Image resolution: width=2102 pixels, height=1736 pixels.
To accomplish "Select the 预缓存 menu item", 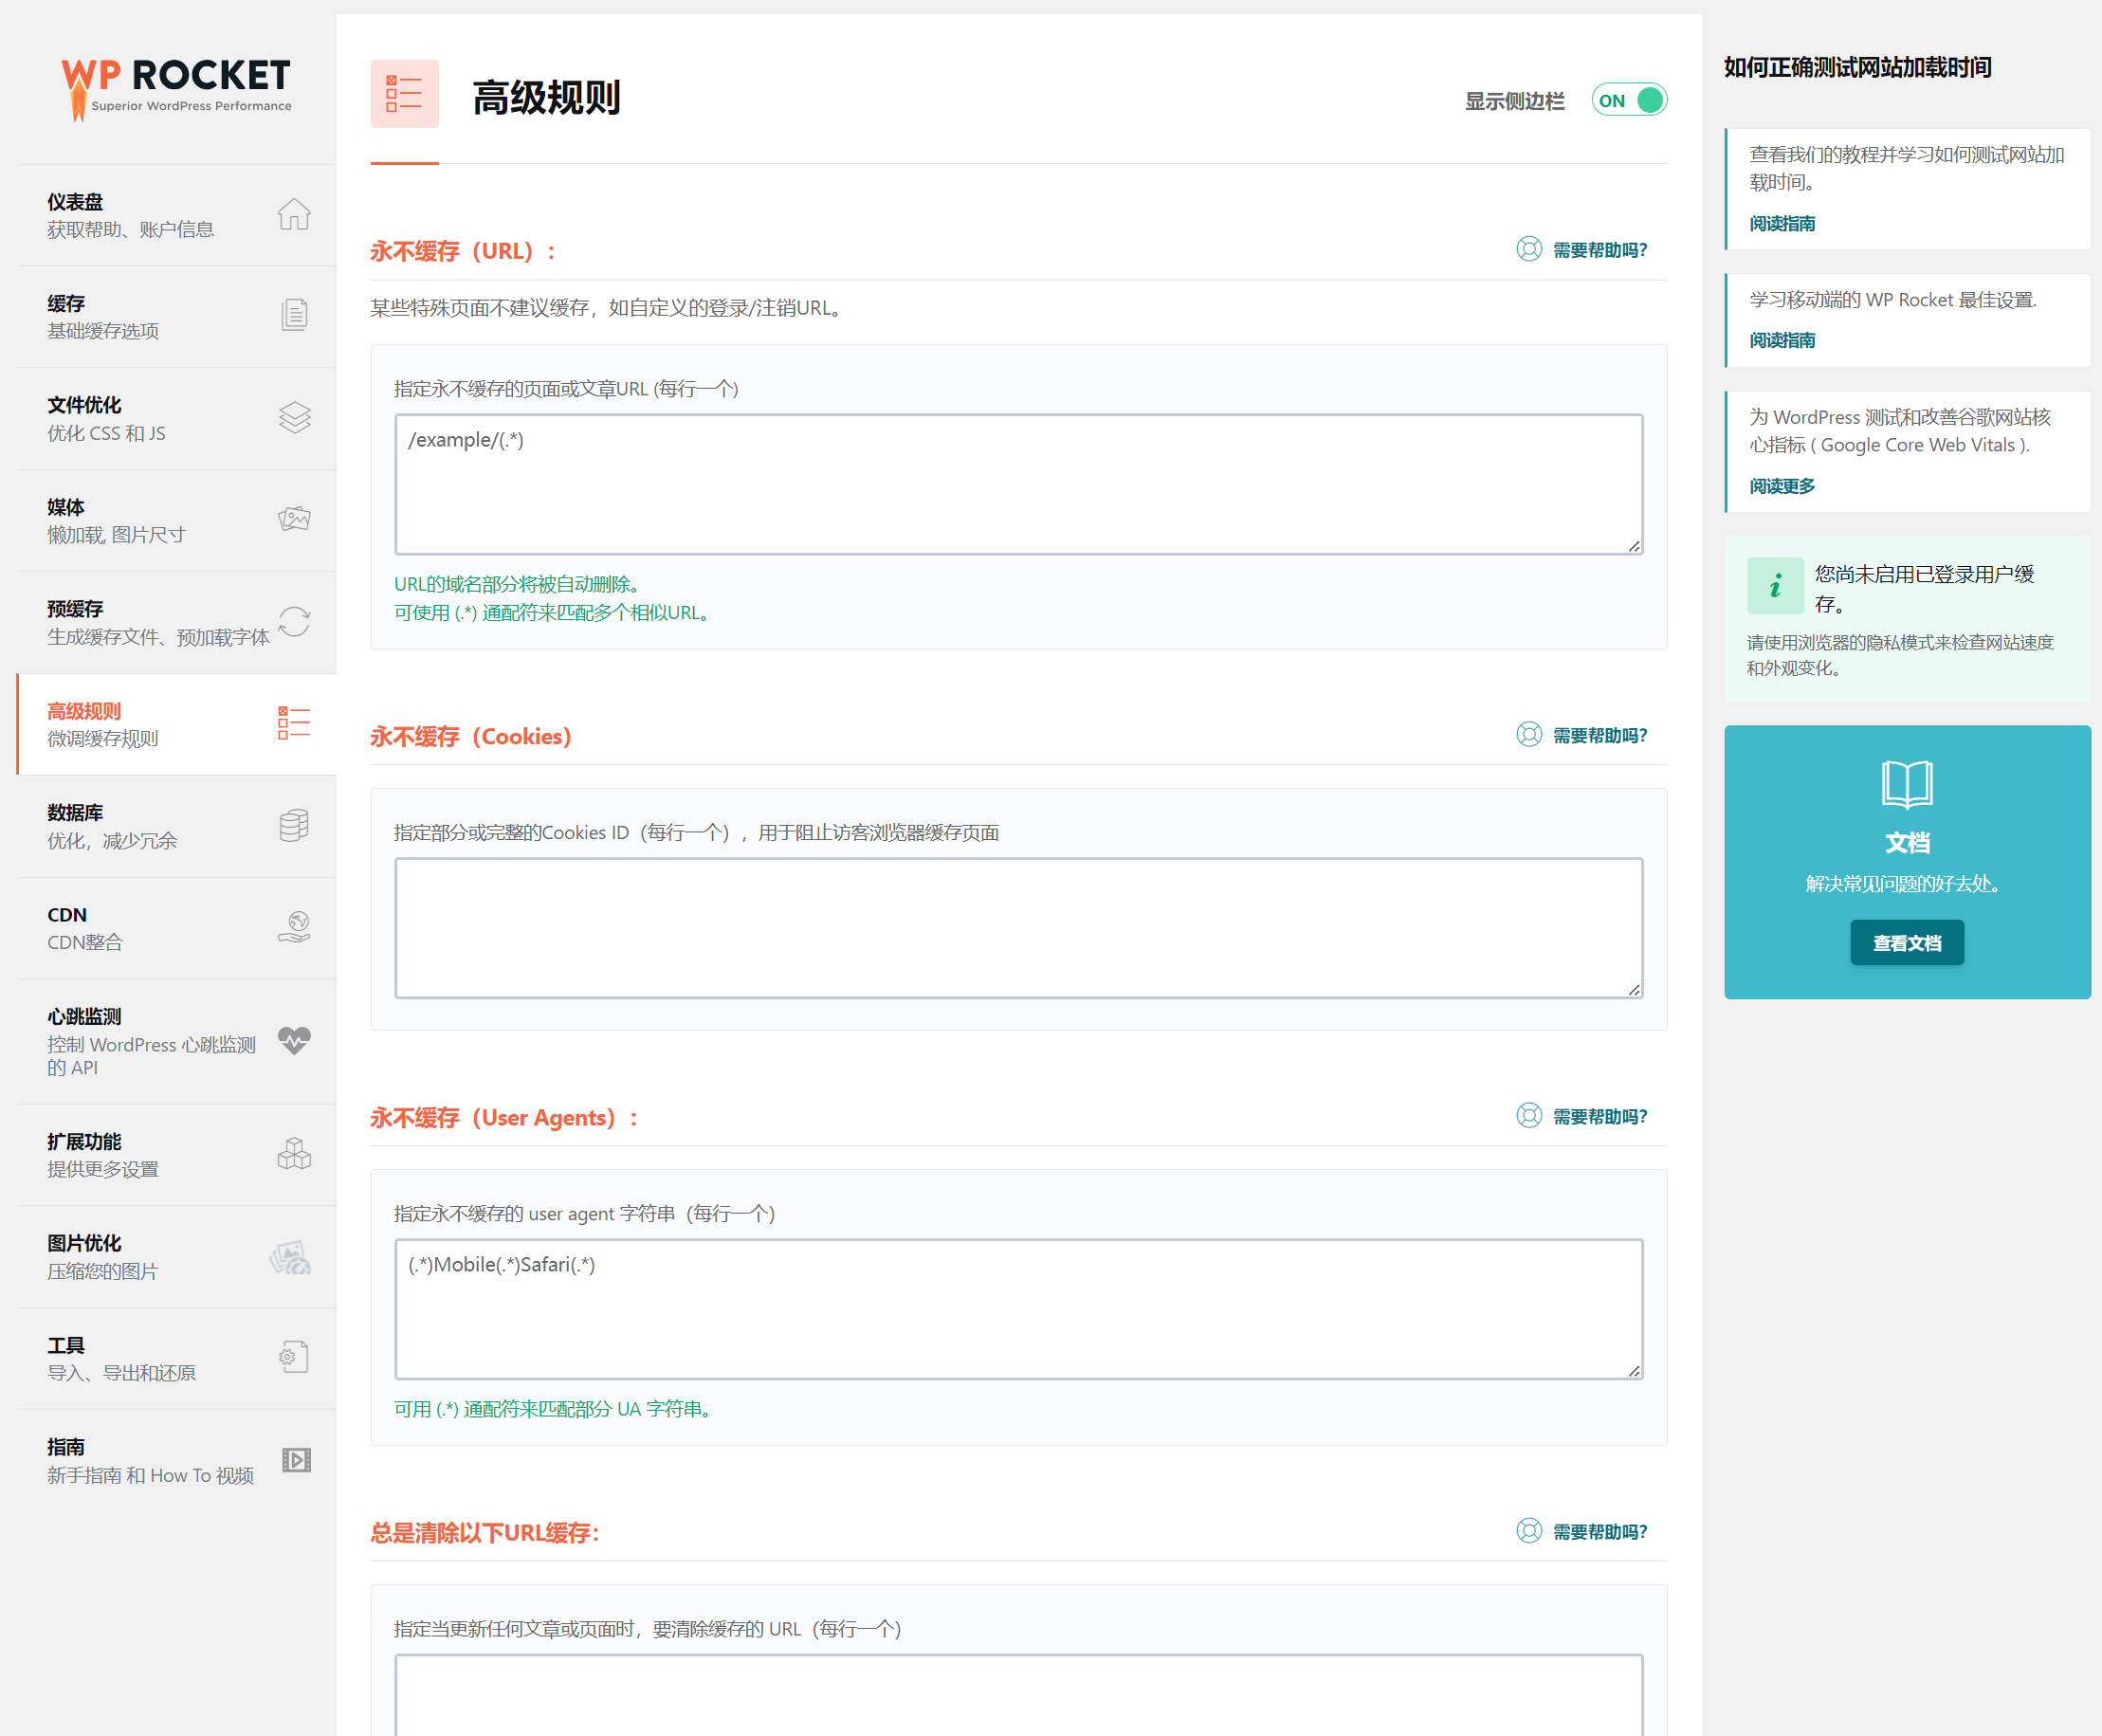I will [176, 623].
